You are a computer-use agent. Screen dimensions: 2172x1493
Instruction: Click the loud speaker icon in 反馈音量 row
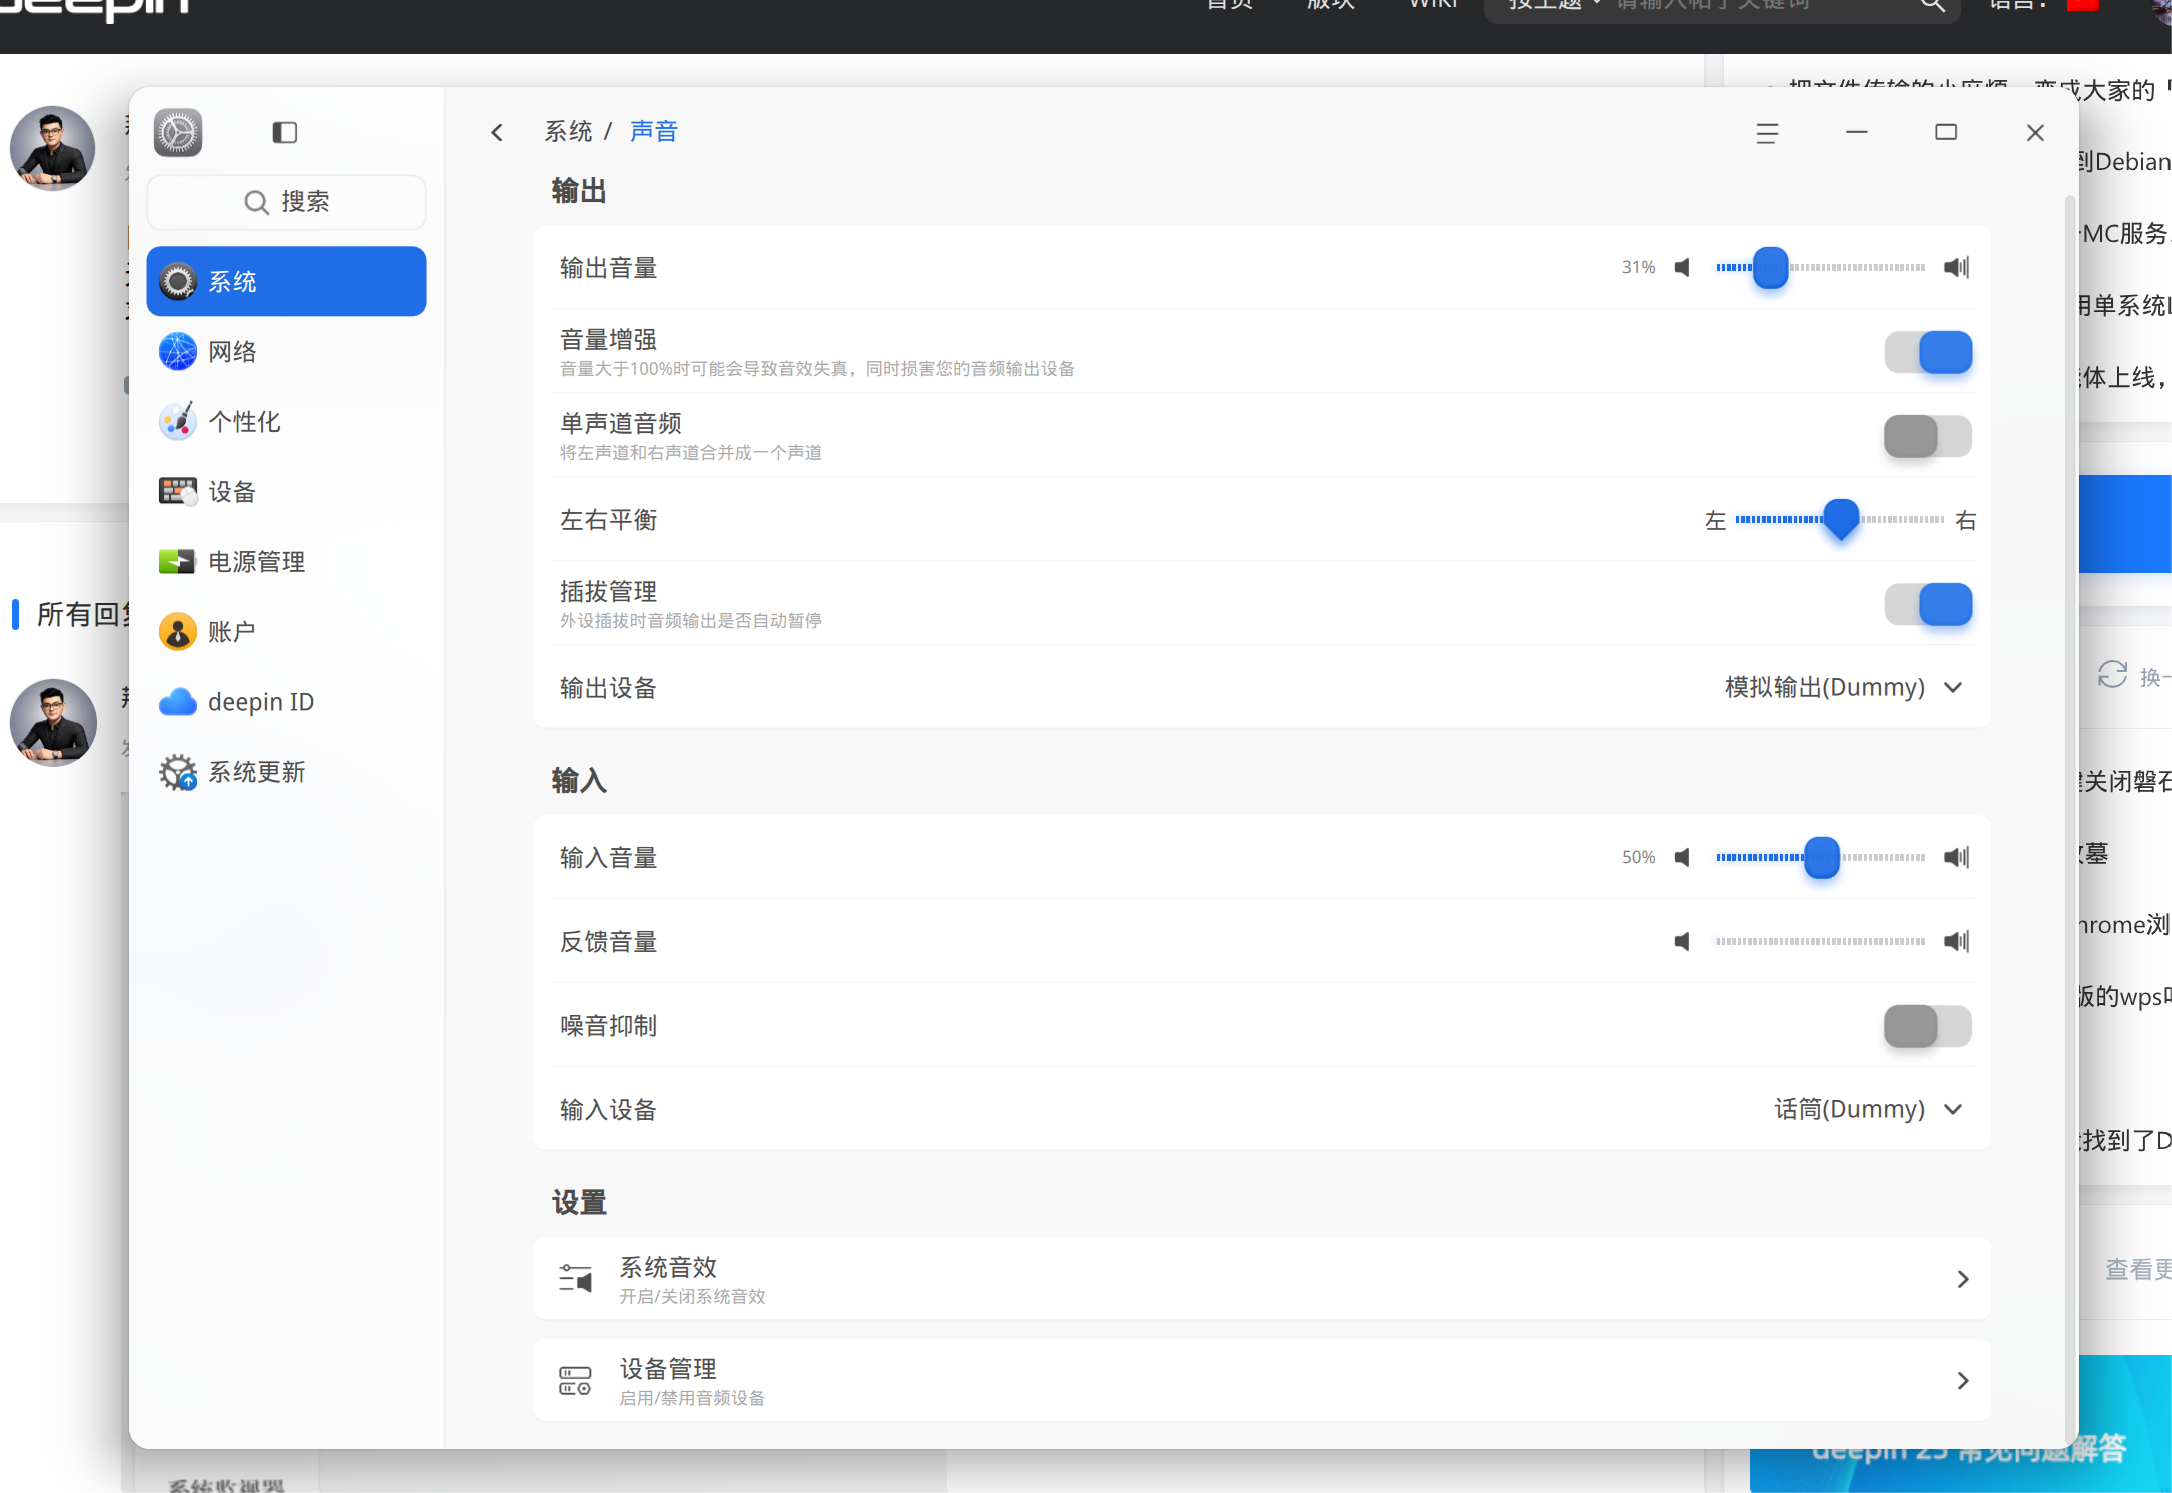(1956, 941)
